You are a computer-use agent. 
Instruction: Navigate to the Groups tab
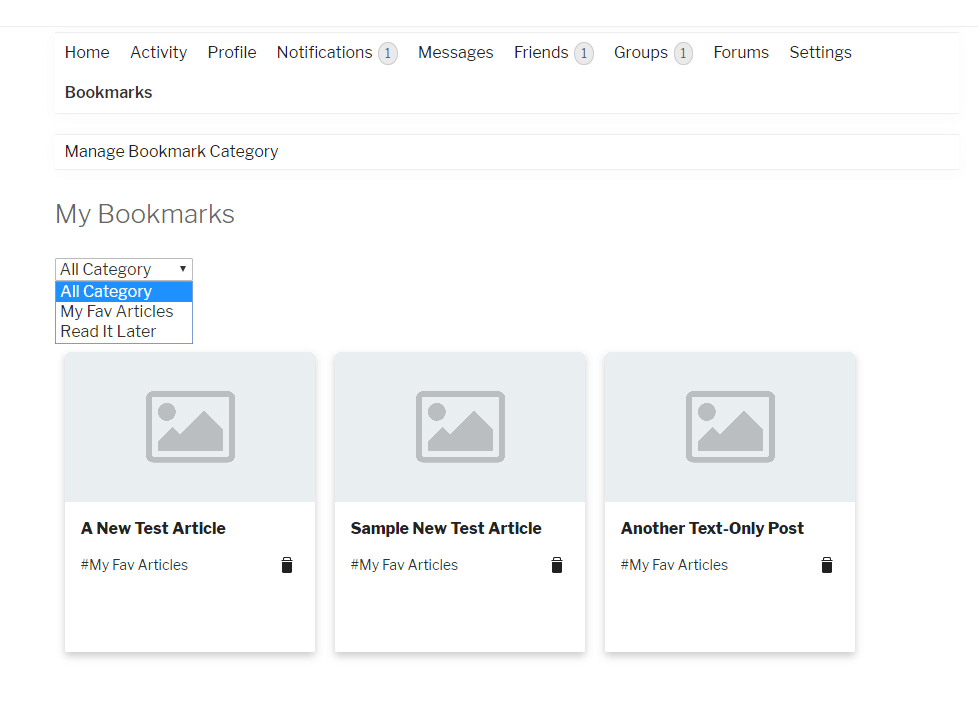(641, 52)
